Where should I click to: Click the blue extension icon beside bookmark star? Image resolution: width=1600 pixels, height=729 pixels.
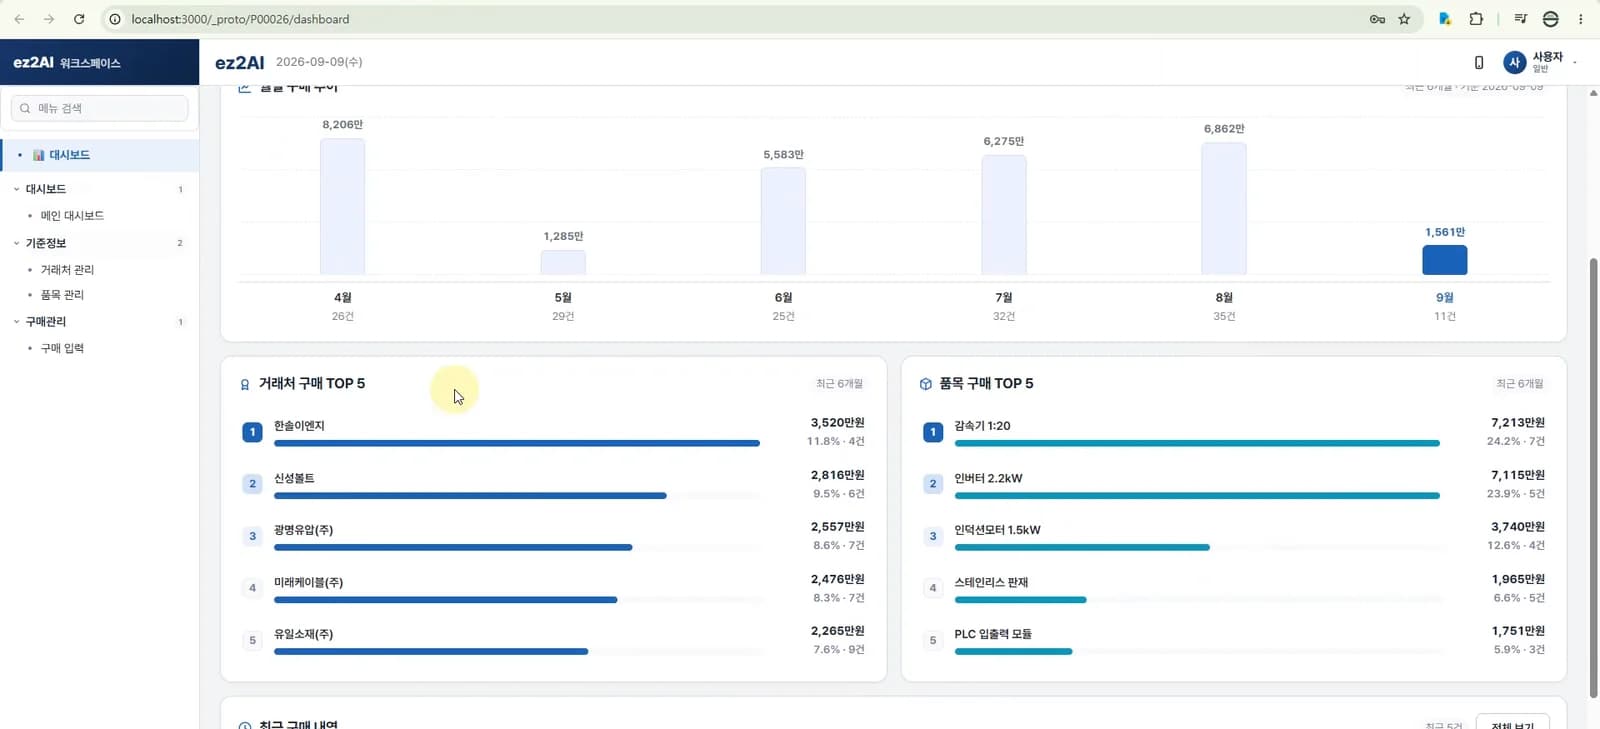pos(1445,19)
